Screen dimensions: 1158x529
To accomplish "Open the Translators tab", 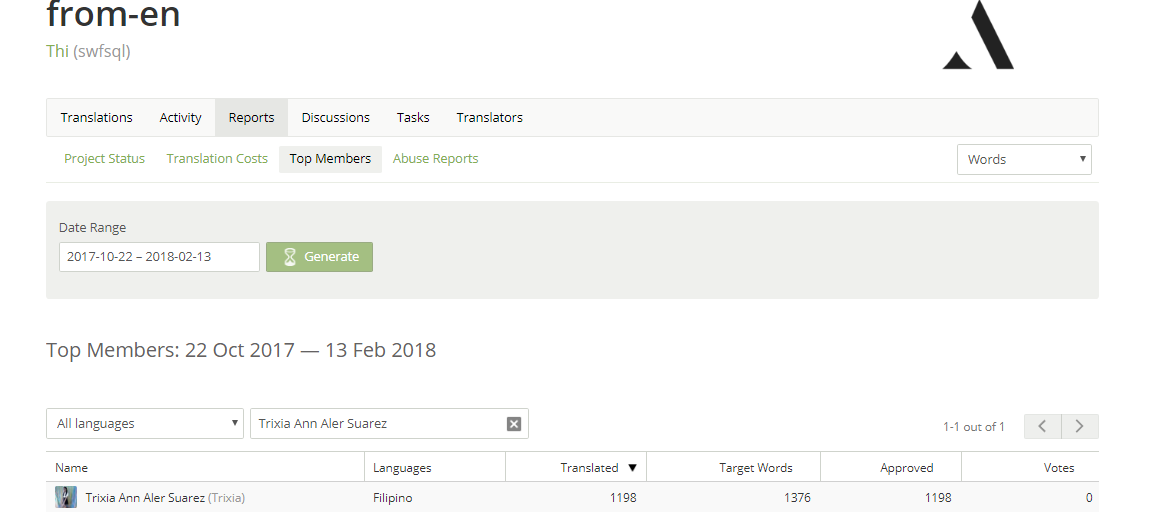I will 490,117.
